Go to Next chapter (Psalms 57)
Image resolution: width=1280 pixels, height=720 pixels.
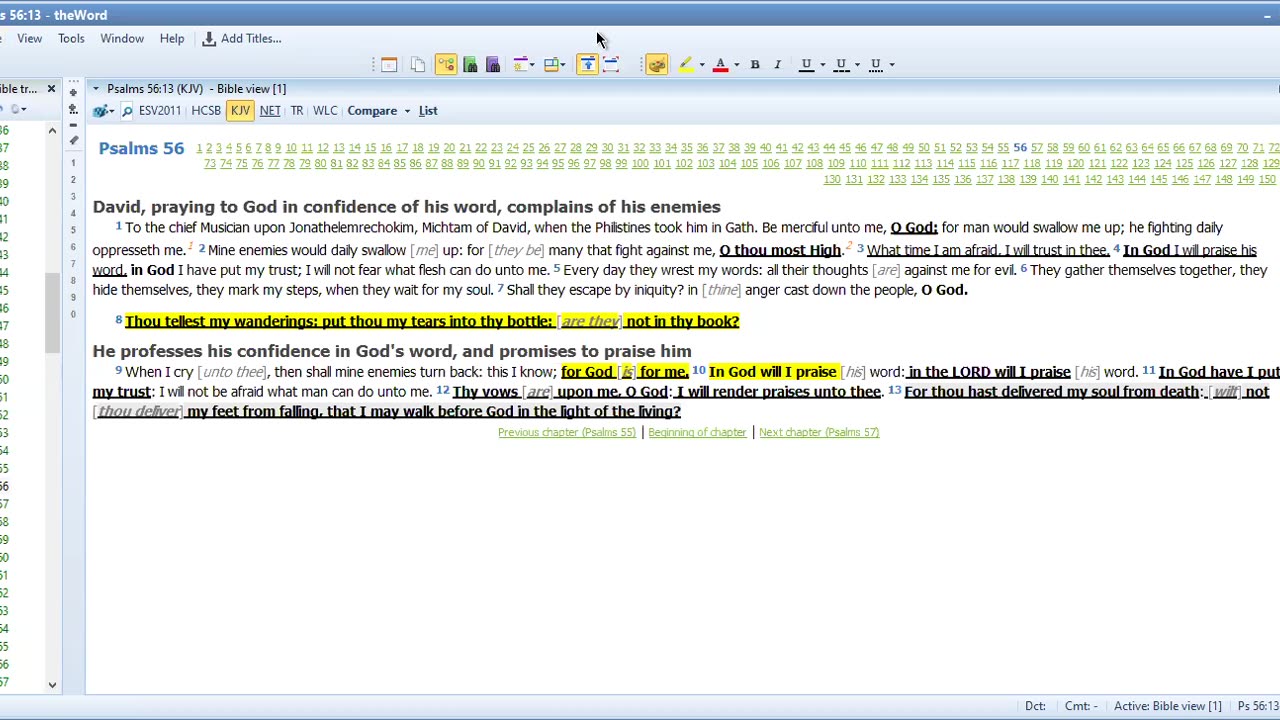coord(819,432)
